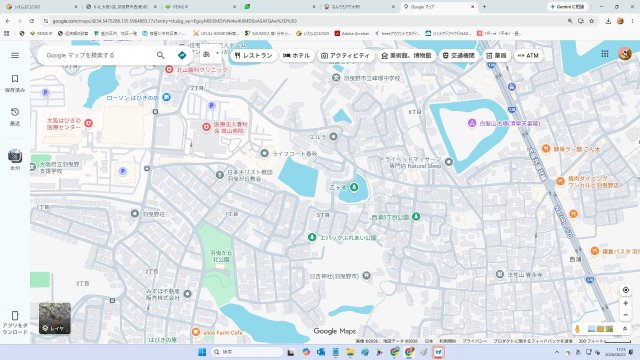Click the search magnifier icon in Maps
The image size is (640, 360).
pyautogui.click(x=160, y=55)
